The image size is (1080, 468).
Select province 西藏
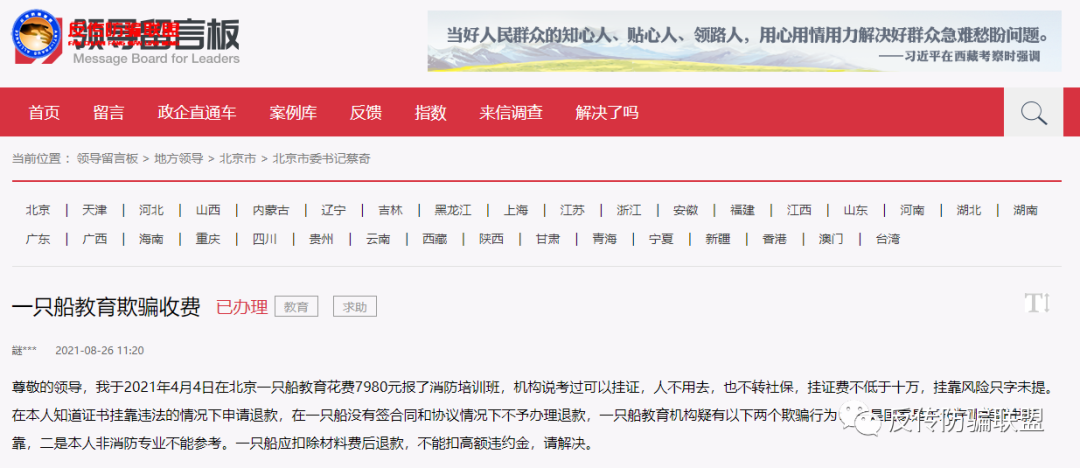pos(435,239)
